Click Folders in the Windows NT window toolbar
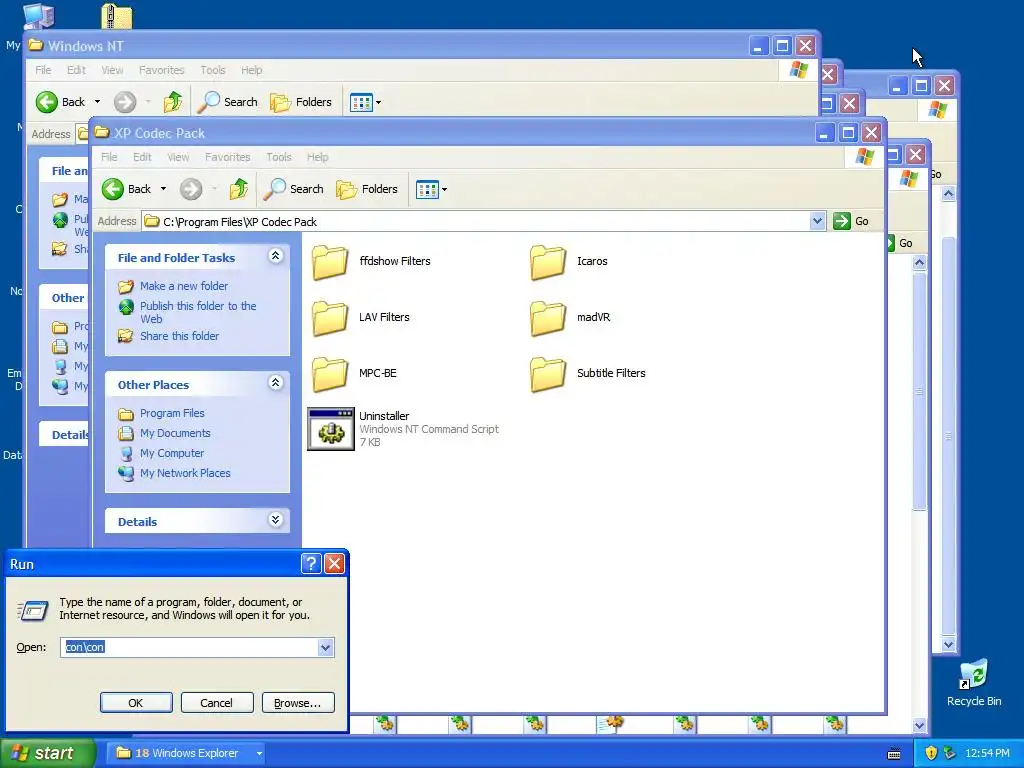1024x768 pixels. pyautogui.click(x=301, y=102)
